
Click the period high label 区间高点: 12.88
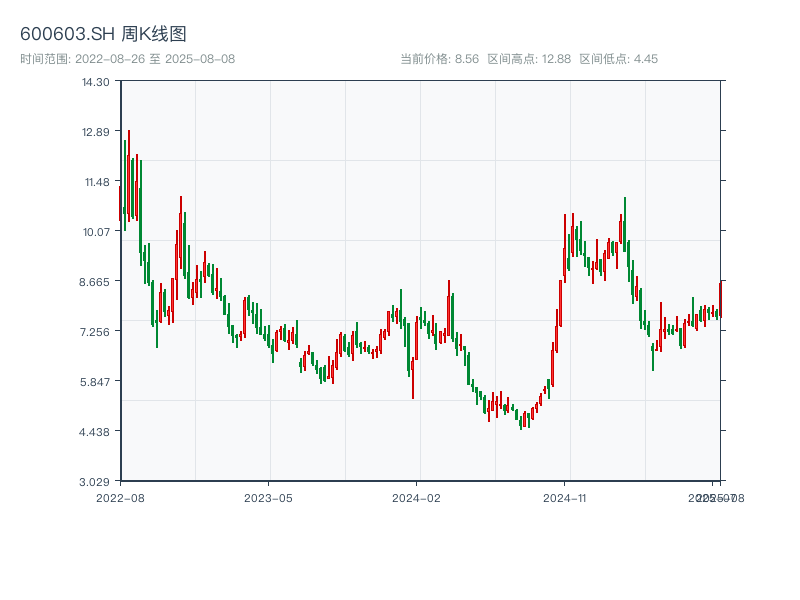coord(529,59)
